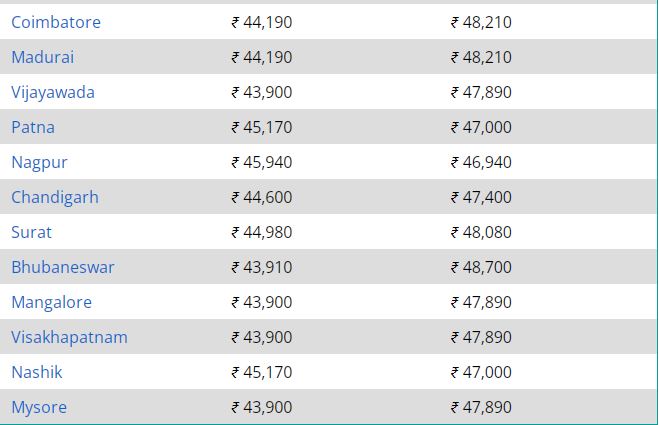The width and height of the screenshot is (659, 425).
Task: Open the Bhubaneswar link
Action: (x=63, y=267)
